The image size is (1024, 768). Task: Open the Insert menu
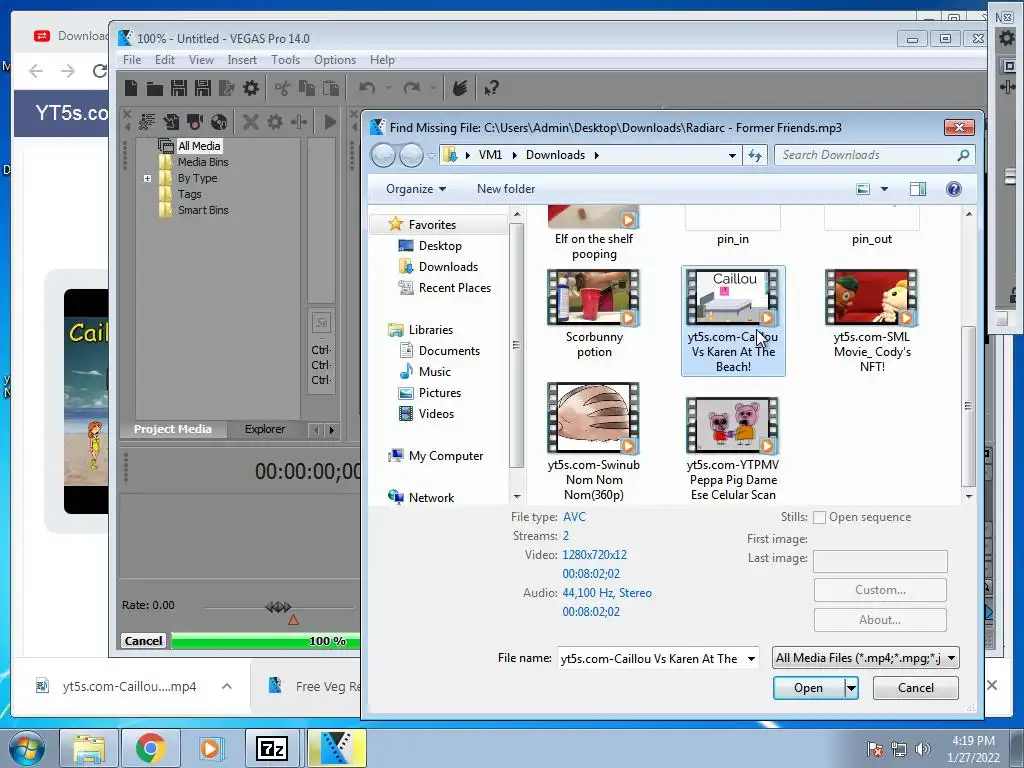(x=242, y=59)
